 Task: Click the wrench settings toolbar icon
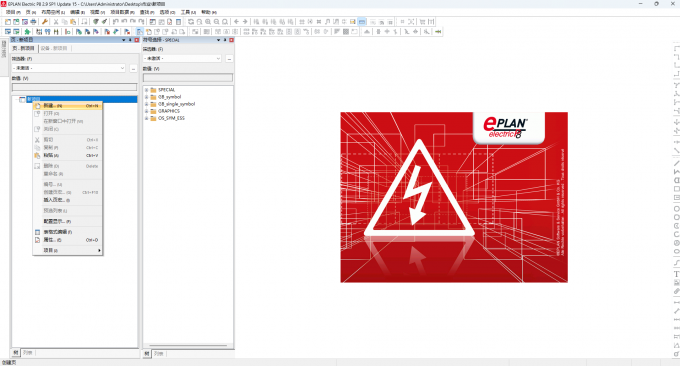[45, 22]
